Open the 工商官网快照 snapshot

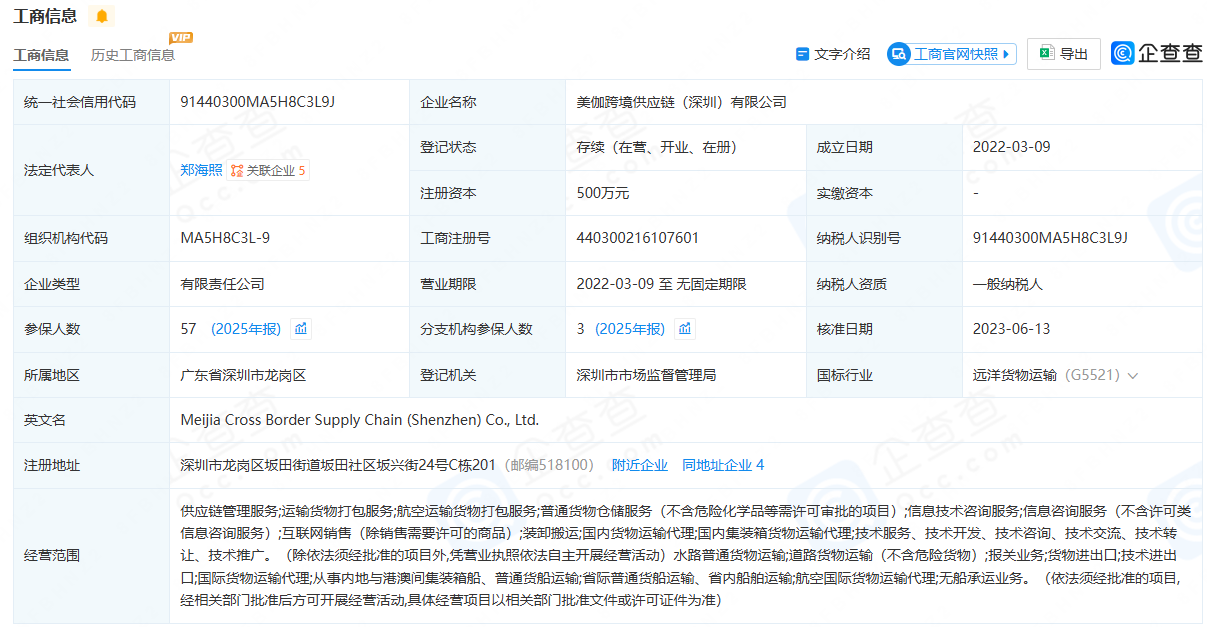point(951,54)
